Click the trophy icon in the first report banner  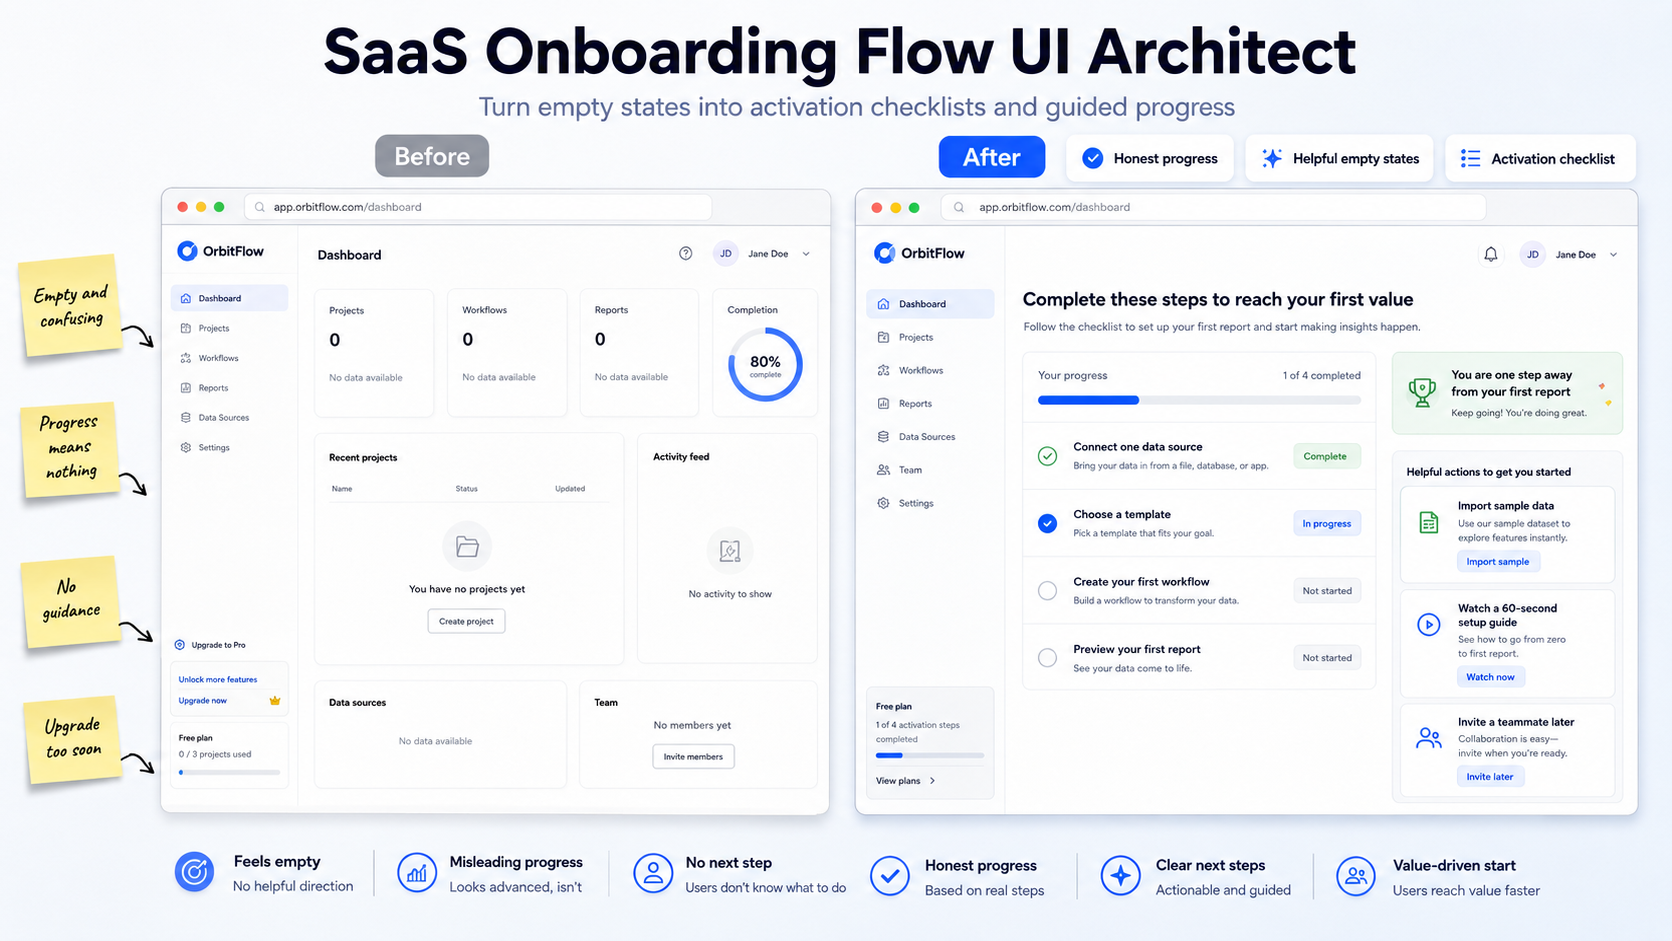[x=1422, y=392]
